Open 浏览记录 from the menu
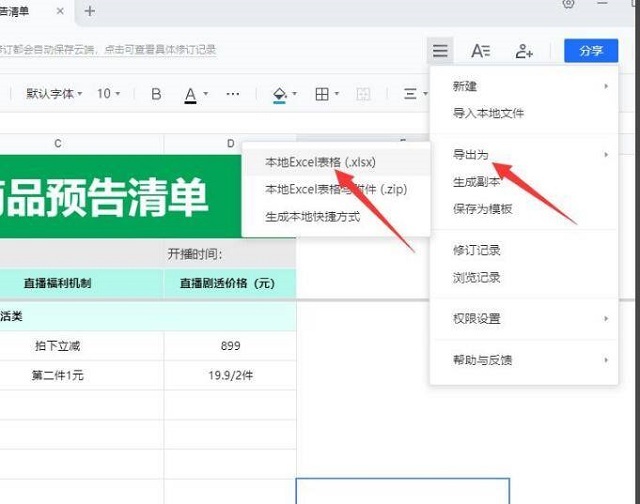This screenshot has height=504, width=640. tap(524, 278)
